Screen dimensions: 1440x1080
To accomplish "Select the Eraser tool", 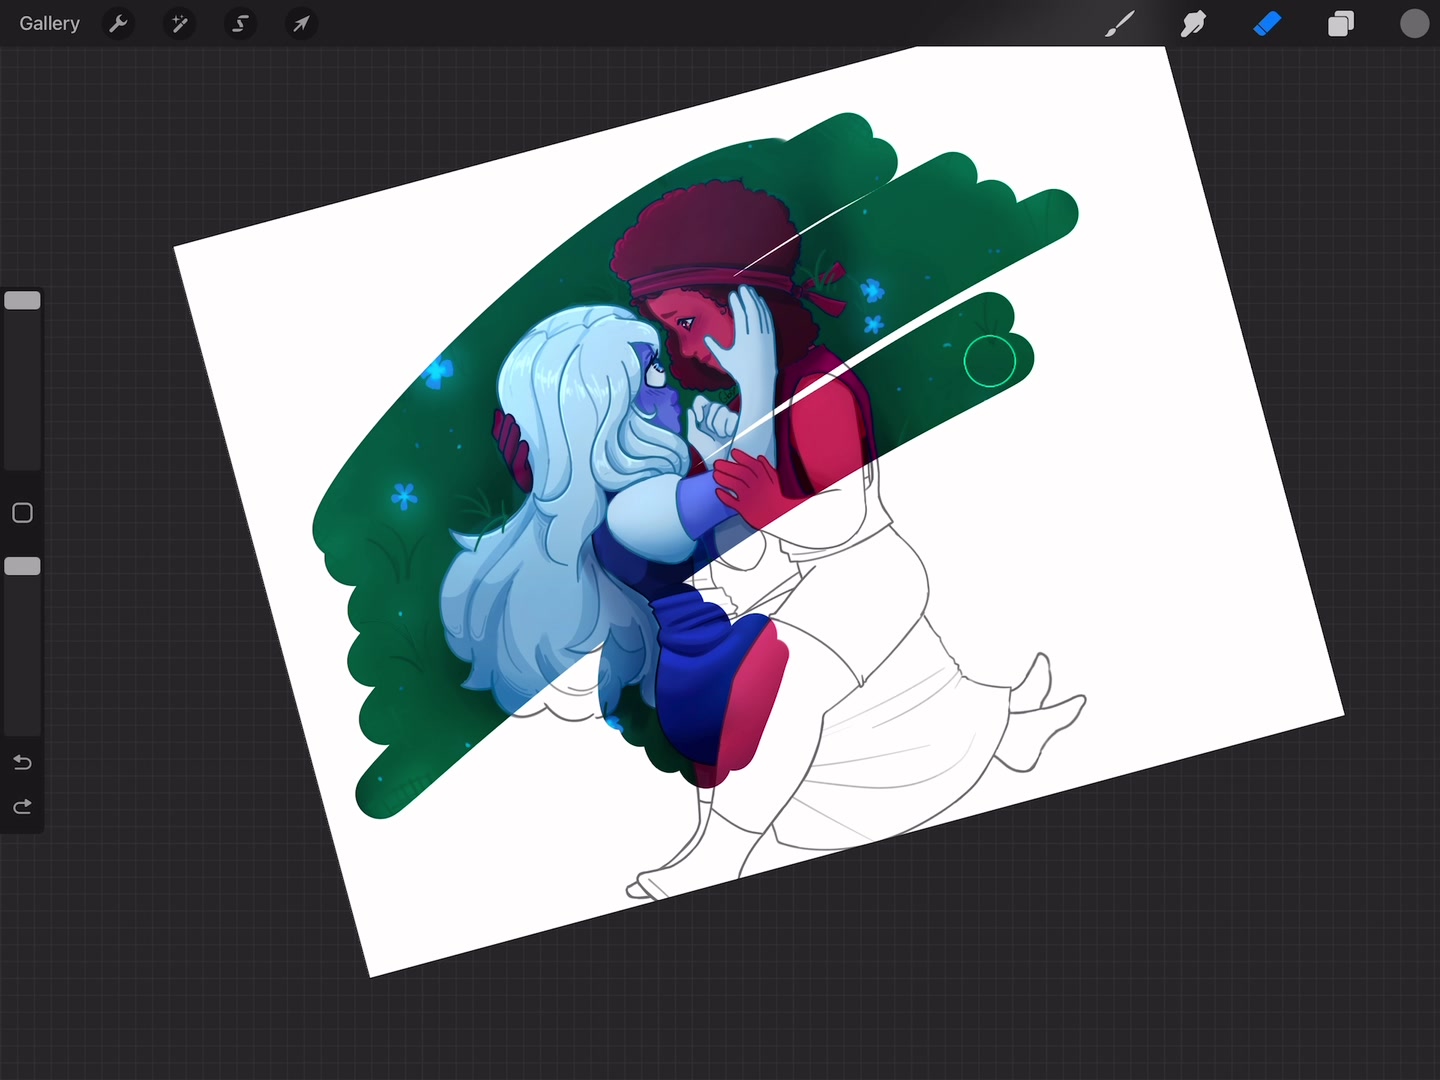I will click(1267, 23).
